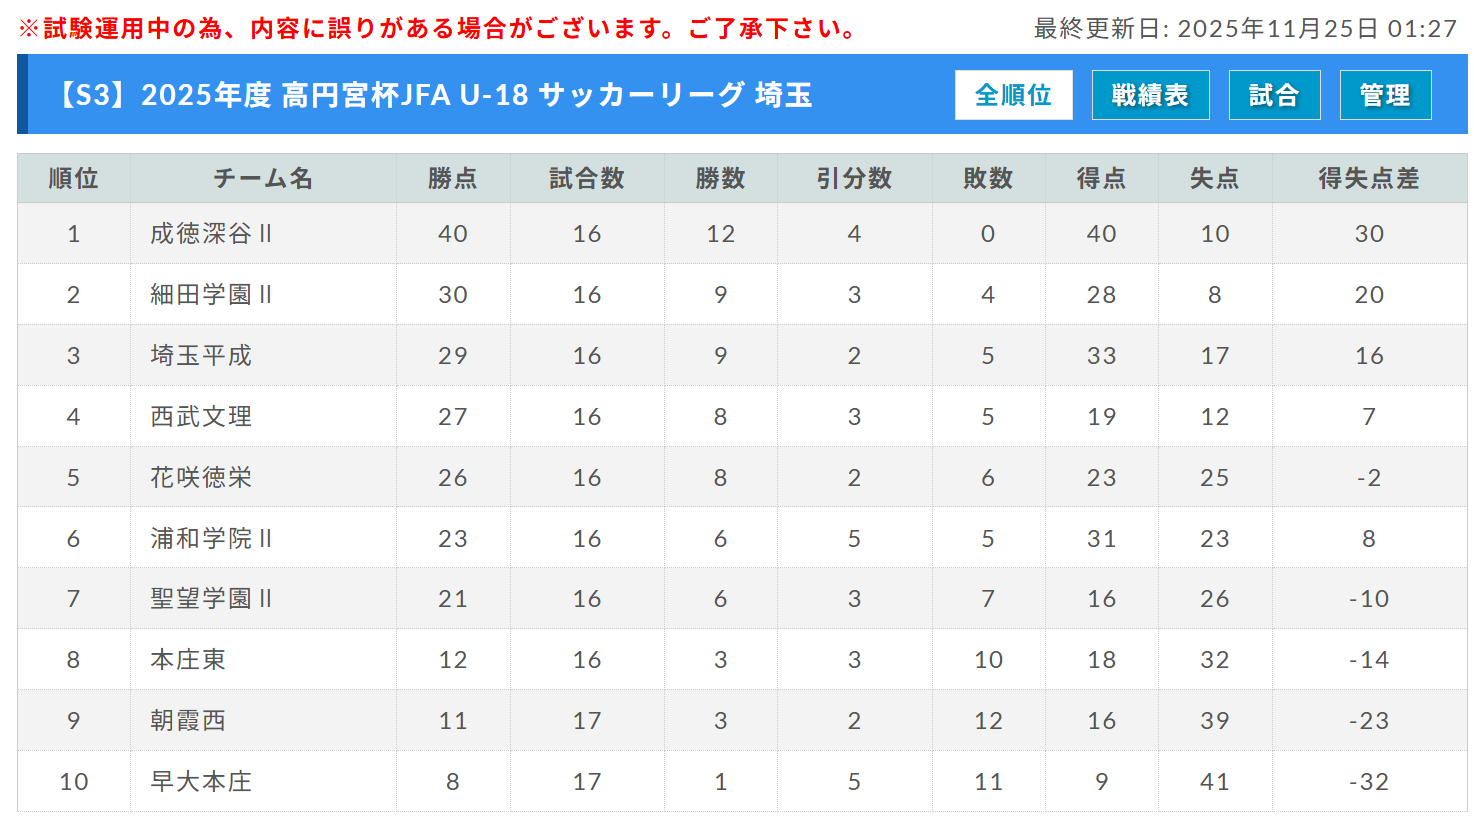The width and height of the screenshot is (1474, 832).
Task: Click team name 埼玉平成
Action: click(201, 356)
